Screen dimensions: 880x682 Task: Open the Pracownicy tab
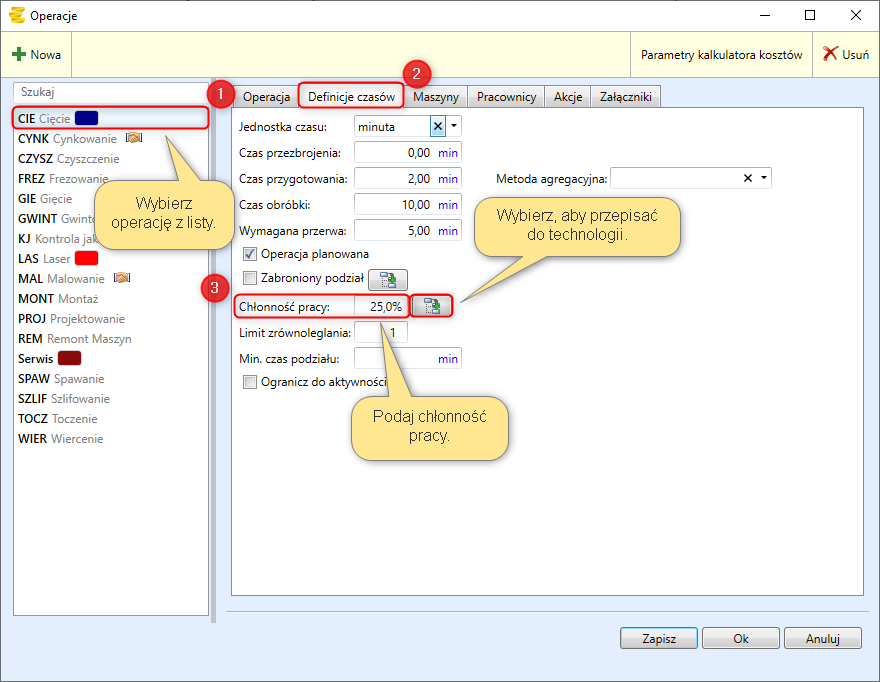pos(506,97)
